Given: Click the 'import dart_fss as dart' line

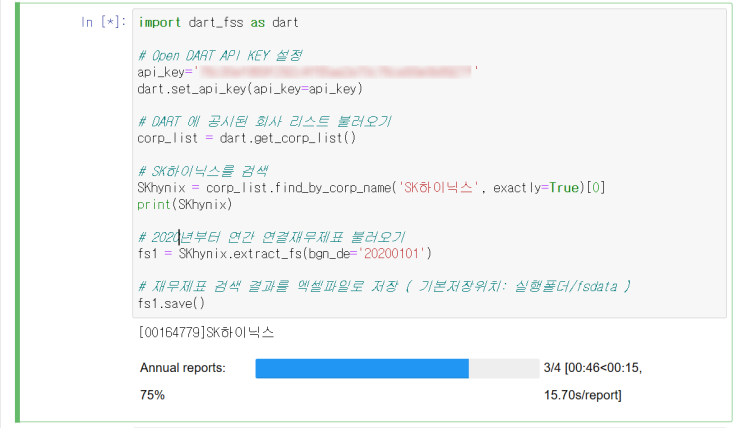Looking at the screenshot, I should (x=218, y=22).
